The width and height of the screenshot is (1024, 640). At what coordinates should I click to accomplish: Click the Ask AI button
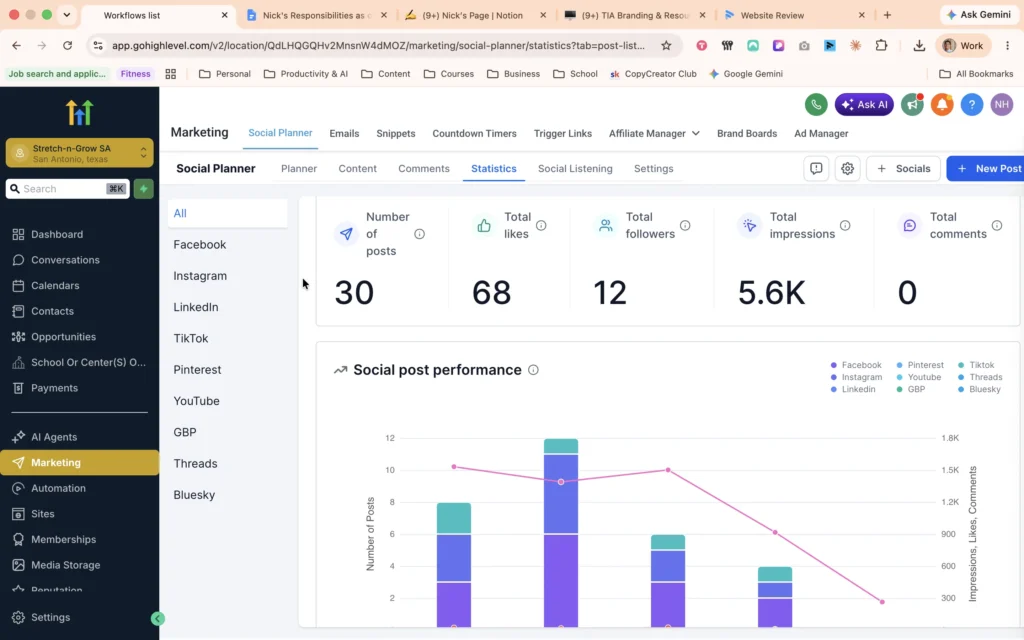pyautogui.click(x=864, y=104)
